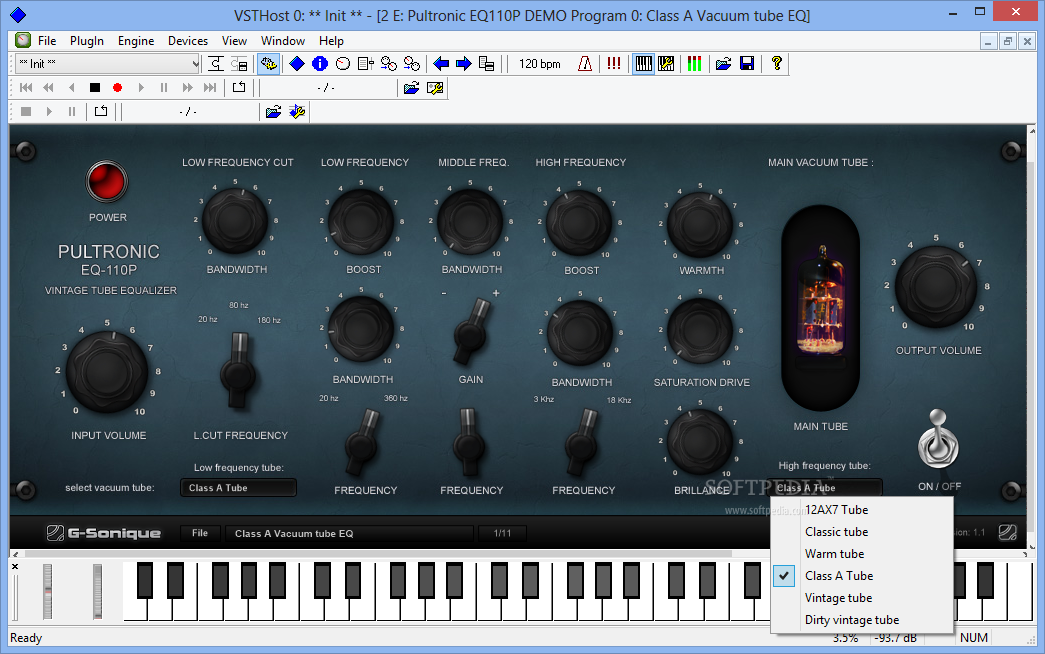
Task: Click the LOW FREQUENCY BOOST knob
Action: point(361,223)
